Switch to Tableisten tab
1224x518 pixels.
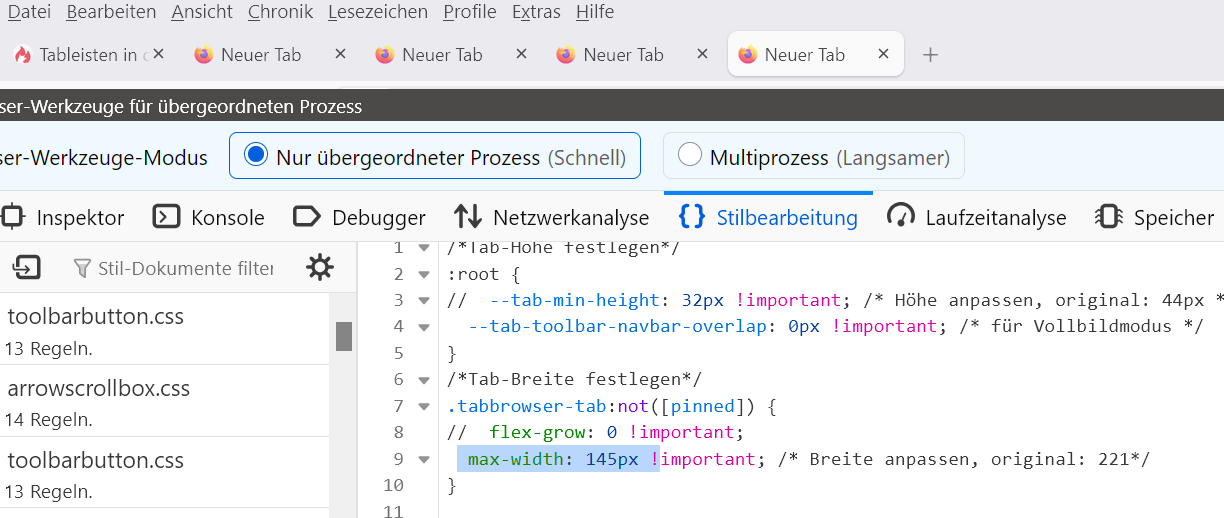click(80, 55)
